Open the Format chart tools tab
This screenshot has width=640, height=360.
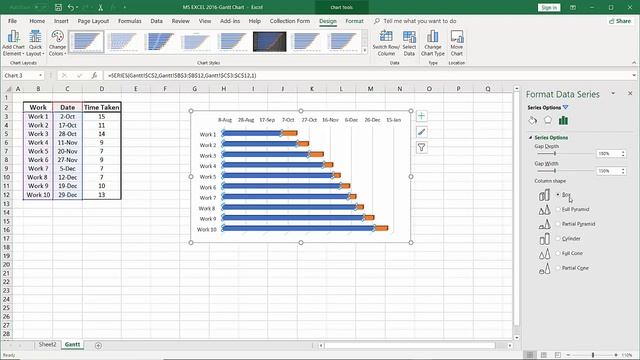[354, 21]
